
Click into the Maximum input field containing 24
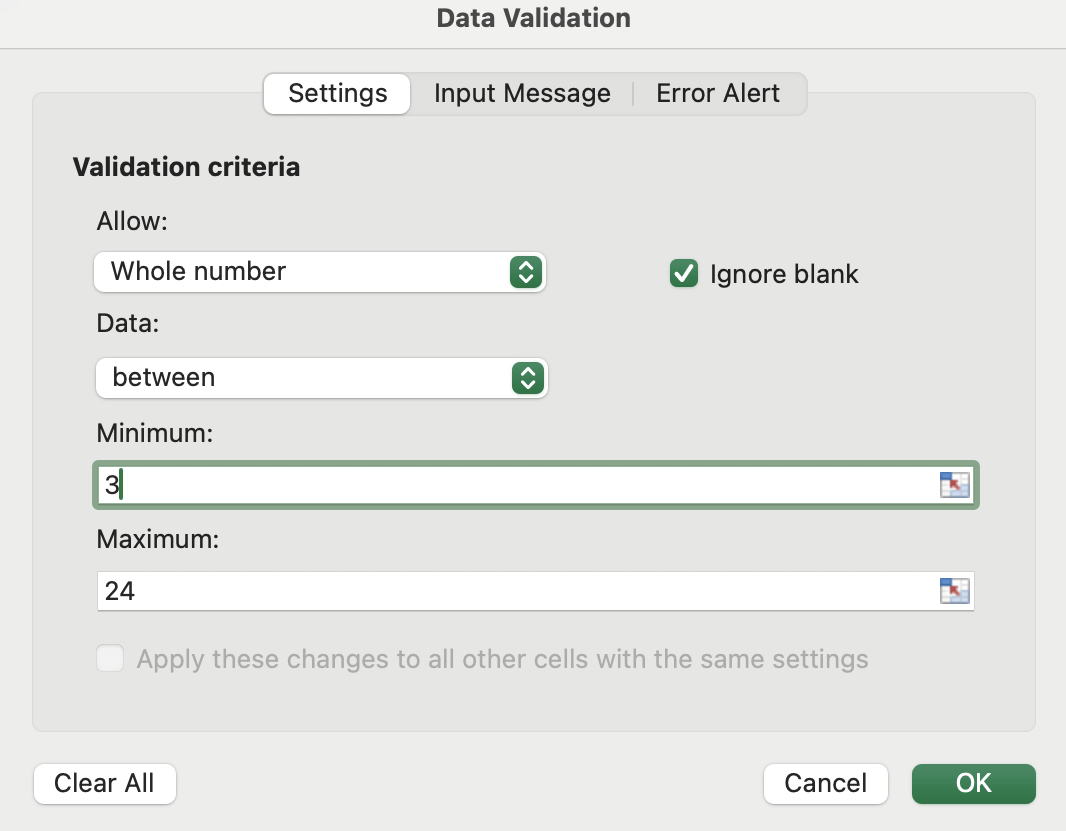pyautogui.click(x=536, y=591)
